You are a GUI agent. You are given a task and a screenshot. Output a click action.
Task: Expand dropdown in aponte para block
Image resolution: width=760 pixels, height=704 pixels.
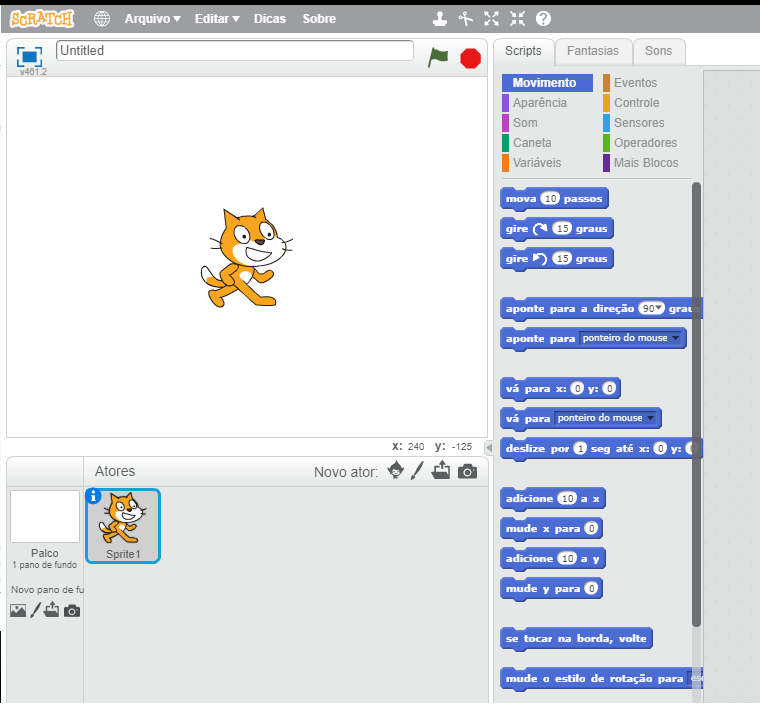point(676,339)
